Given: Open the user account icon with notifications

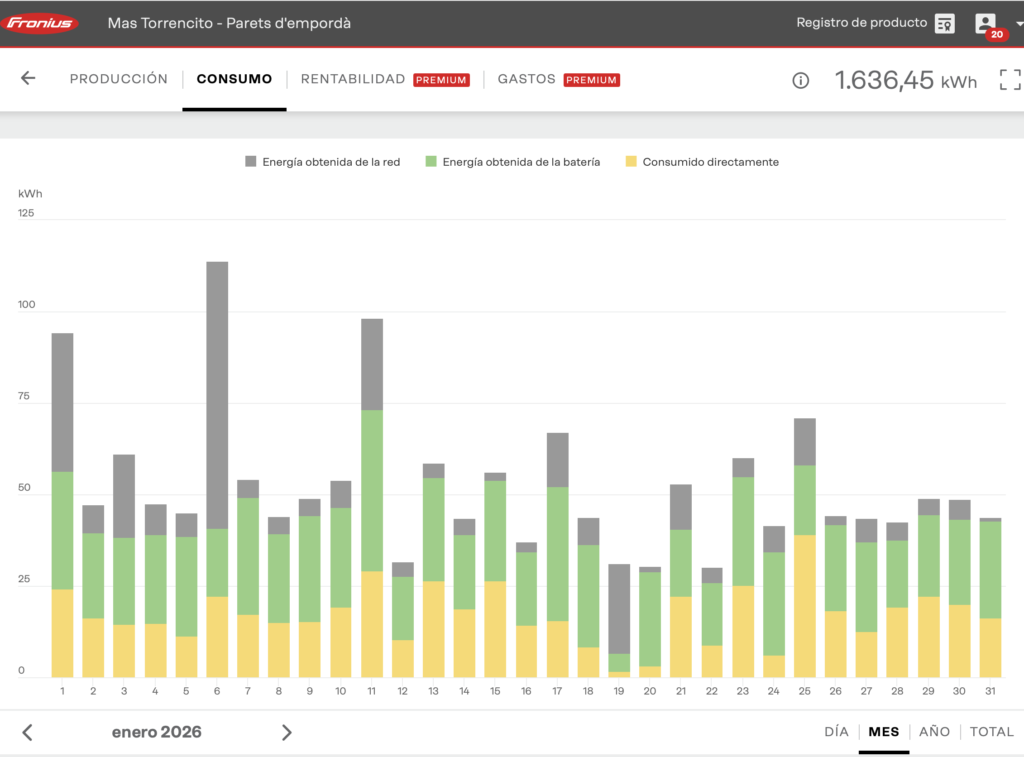Looking at the screenshot, I should click(x=986, y=23).
